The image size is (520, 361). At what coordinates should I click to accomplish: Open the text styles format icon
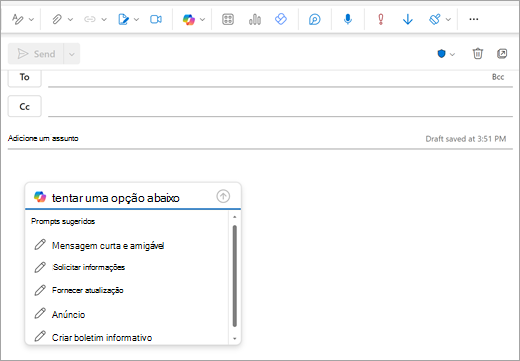17,19
